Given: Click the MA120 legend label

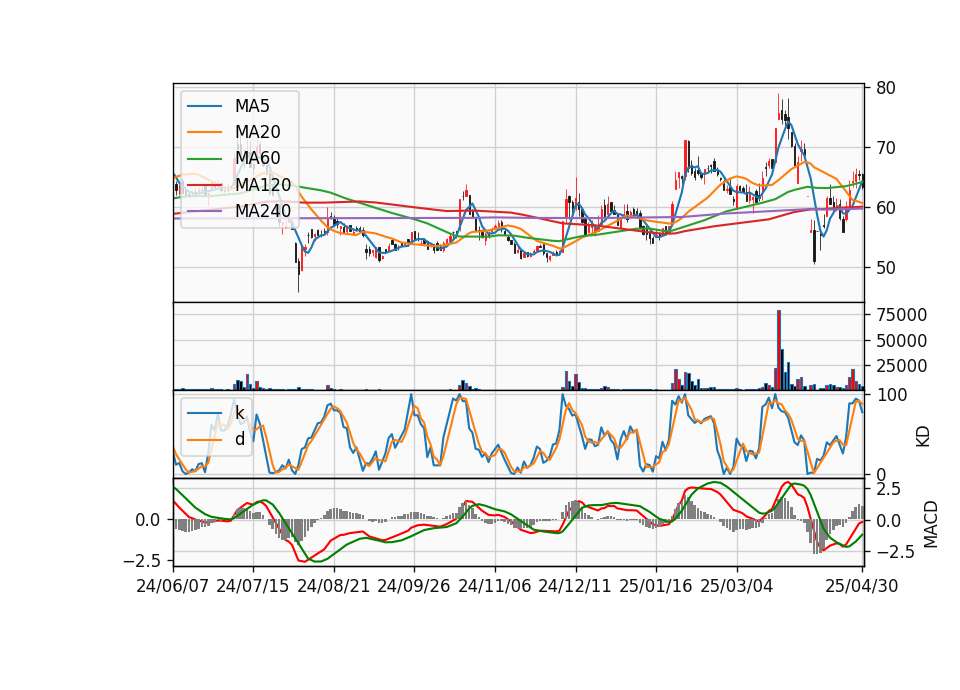Looking at the screenshot, I should tap(263, 184).
